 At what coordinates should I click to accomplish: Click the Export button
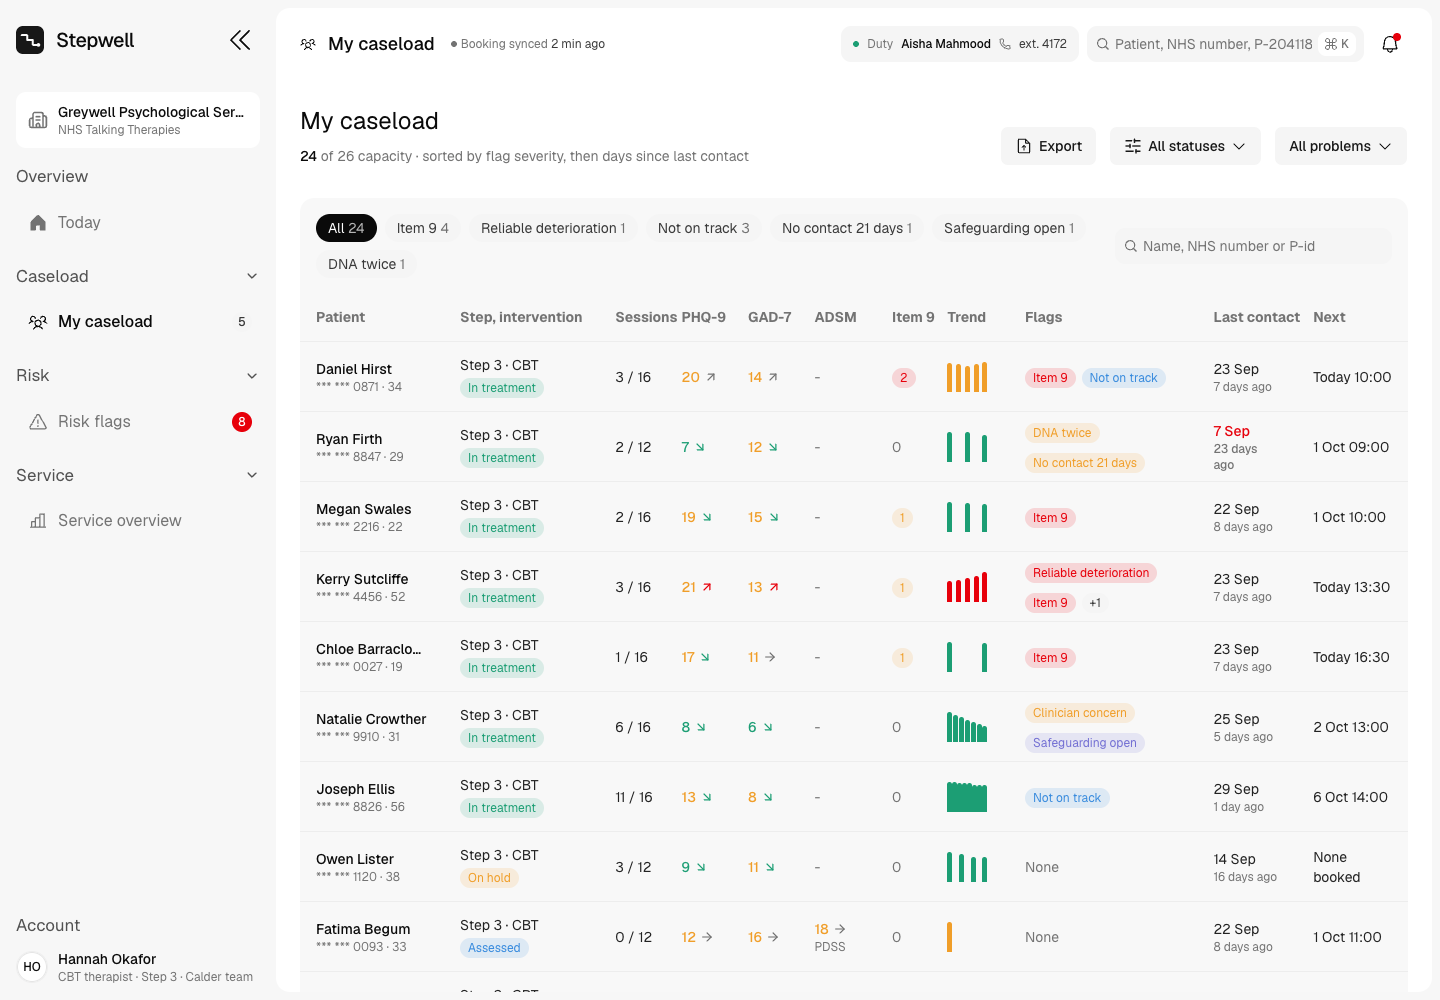1049,146
